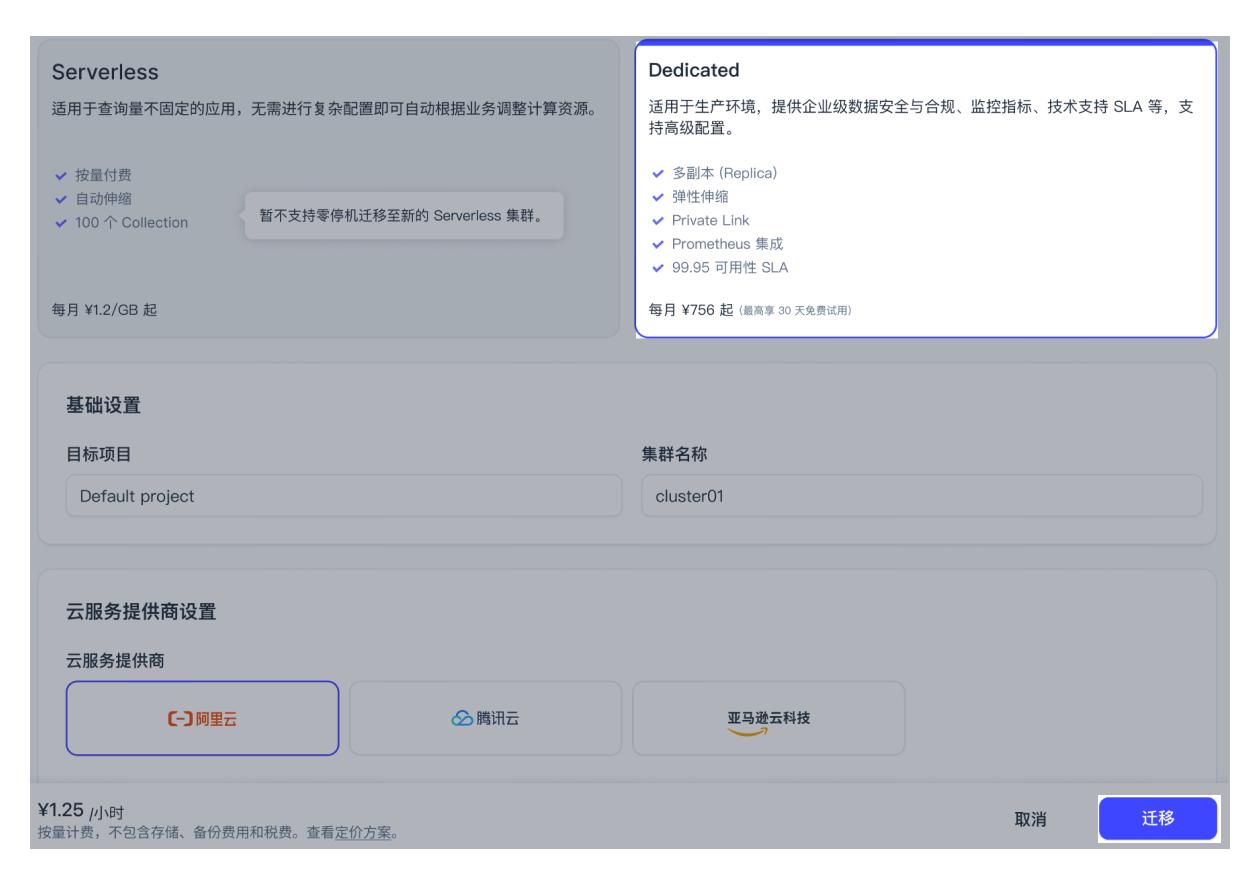Click the 每月 ¥1.2/GB 起 price text
The image size is (1260, 885).
coord(105,310)
